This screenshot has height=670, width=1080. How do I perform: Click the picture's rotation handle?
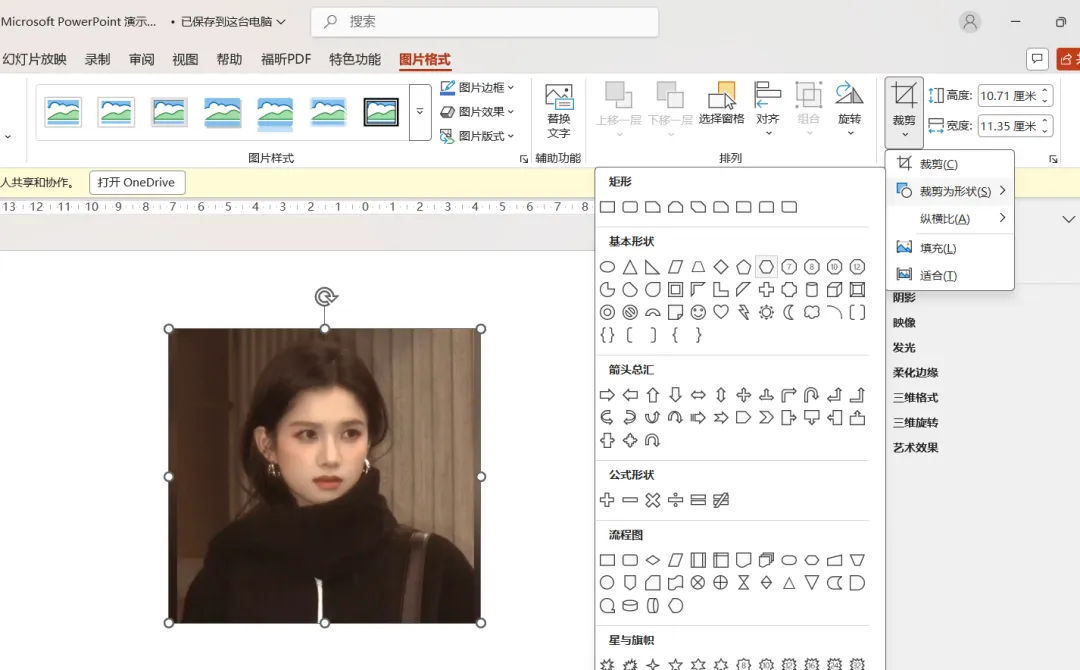pyautogui.click(x=325, y=297)
